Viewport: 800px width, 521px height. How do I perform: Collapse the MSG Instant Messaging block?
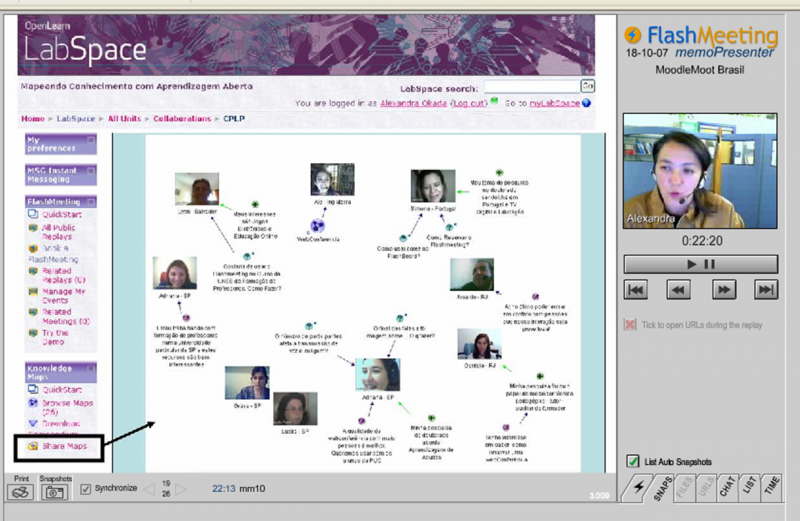point(91,171)
